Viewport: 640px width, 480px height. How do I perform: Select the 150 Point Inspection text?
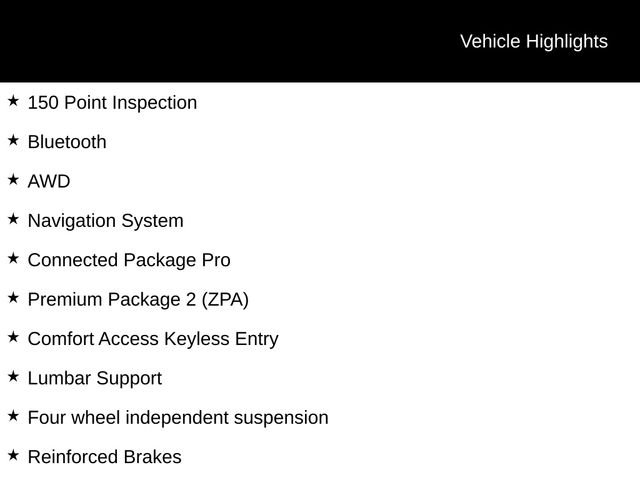[x=112, y=103]
